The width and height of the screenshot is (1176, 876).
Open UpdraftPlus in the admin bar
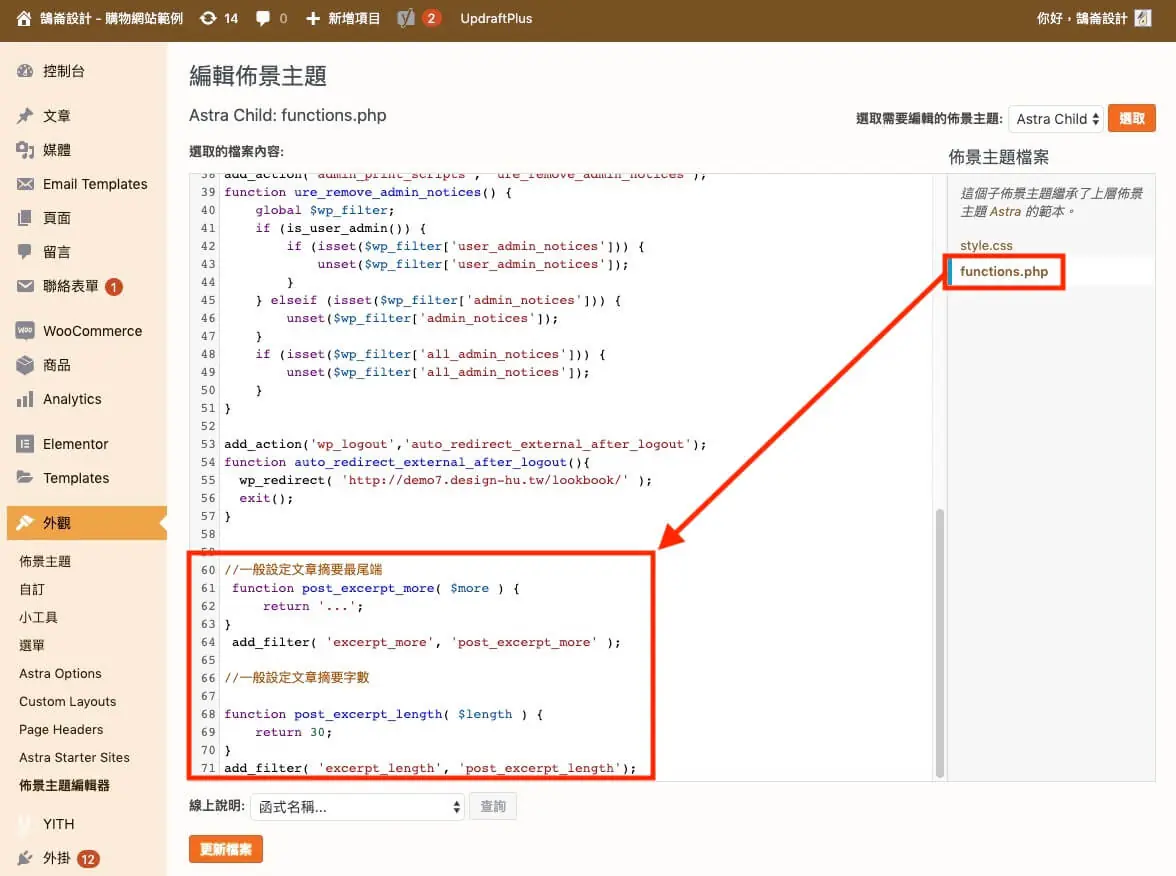click(x=496, y=19)
